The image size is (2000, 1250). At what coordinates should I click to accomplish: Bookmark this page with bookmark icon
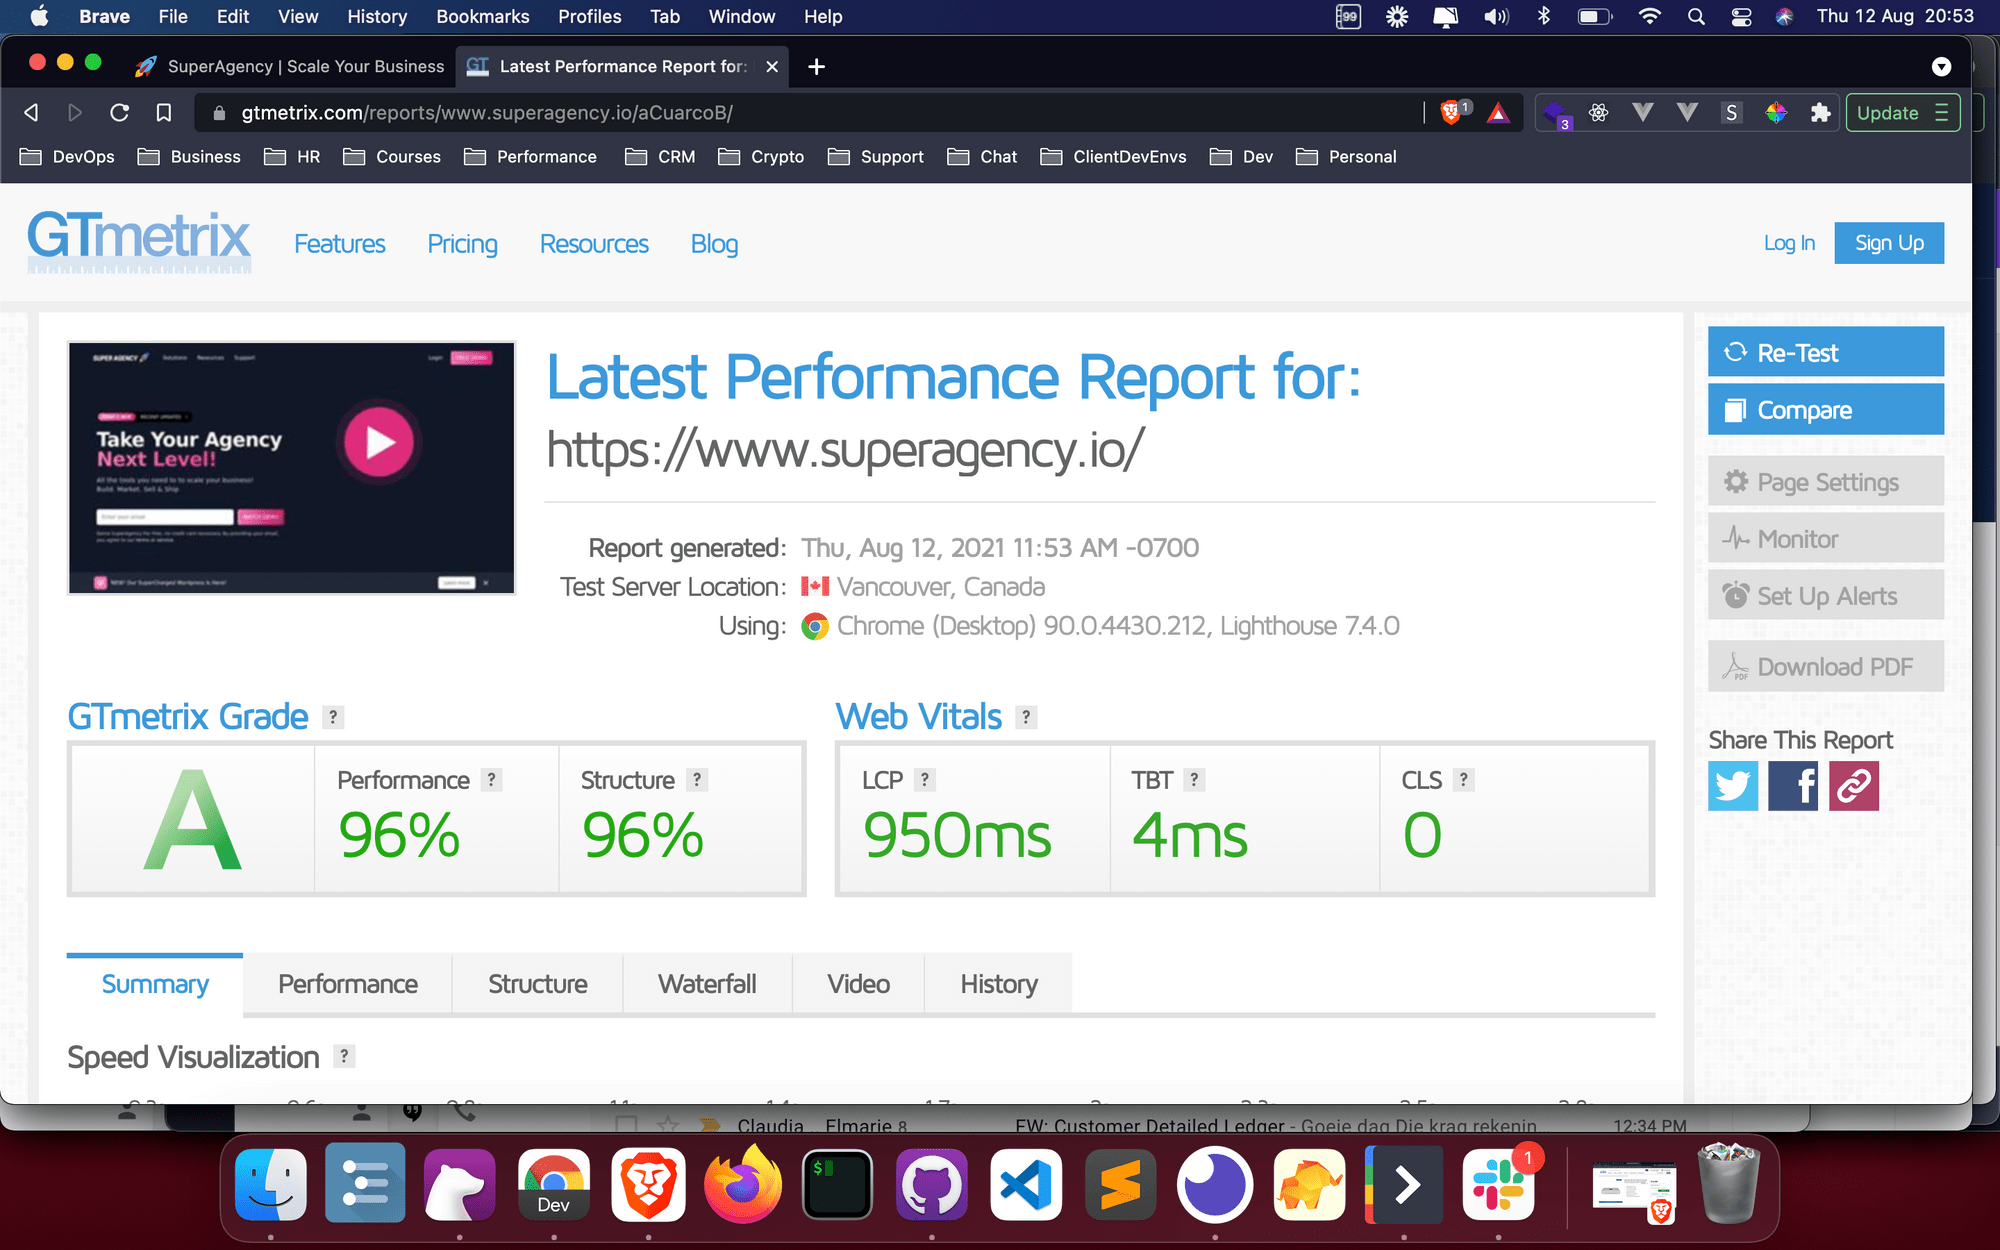pyautogui.click(x=164, y=113)
